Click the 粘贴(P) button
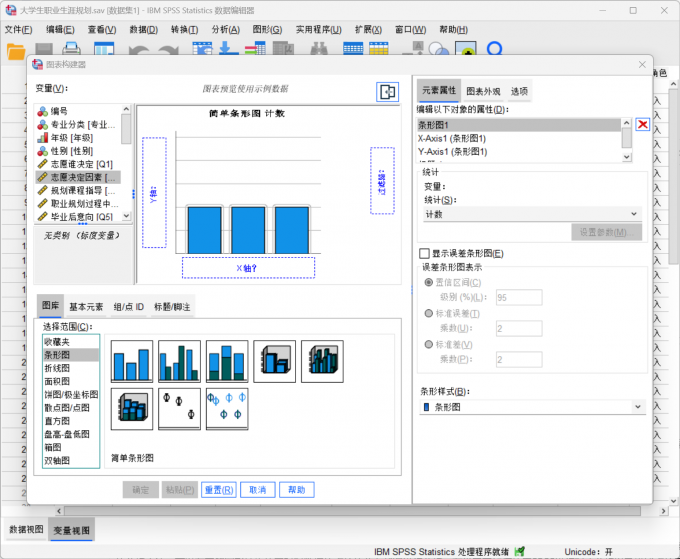 click(x=180, y=490)
